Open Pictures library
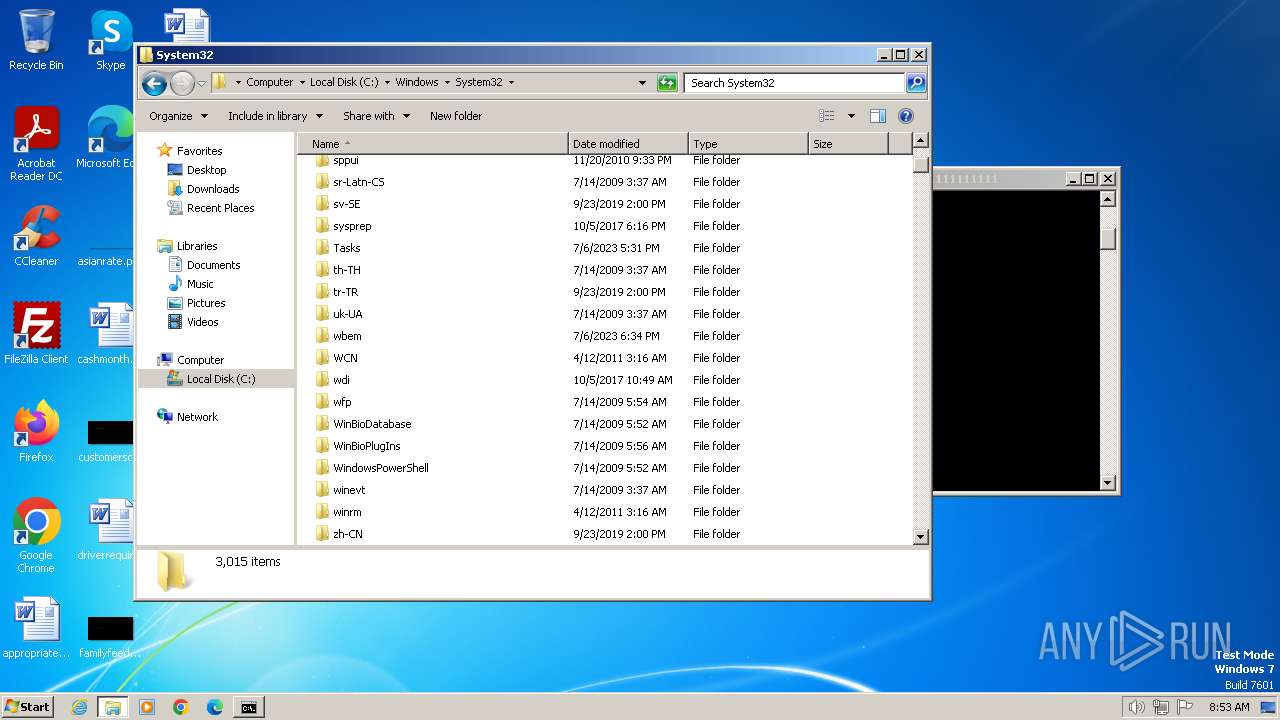Image resolution: width=1280 pixels, height=720 pixels. [206, 303]
